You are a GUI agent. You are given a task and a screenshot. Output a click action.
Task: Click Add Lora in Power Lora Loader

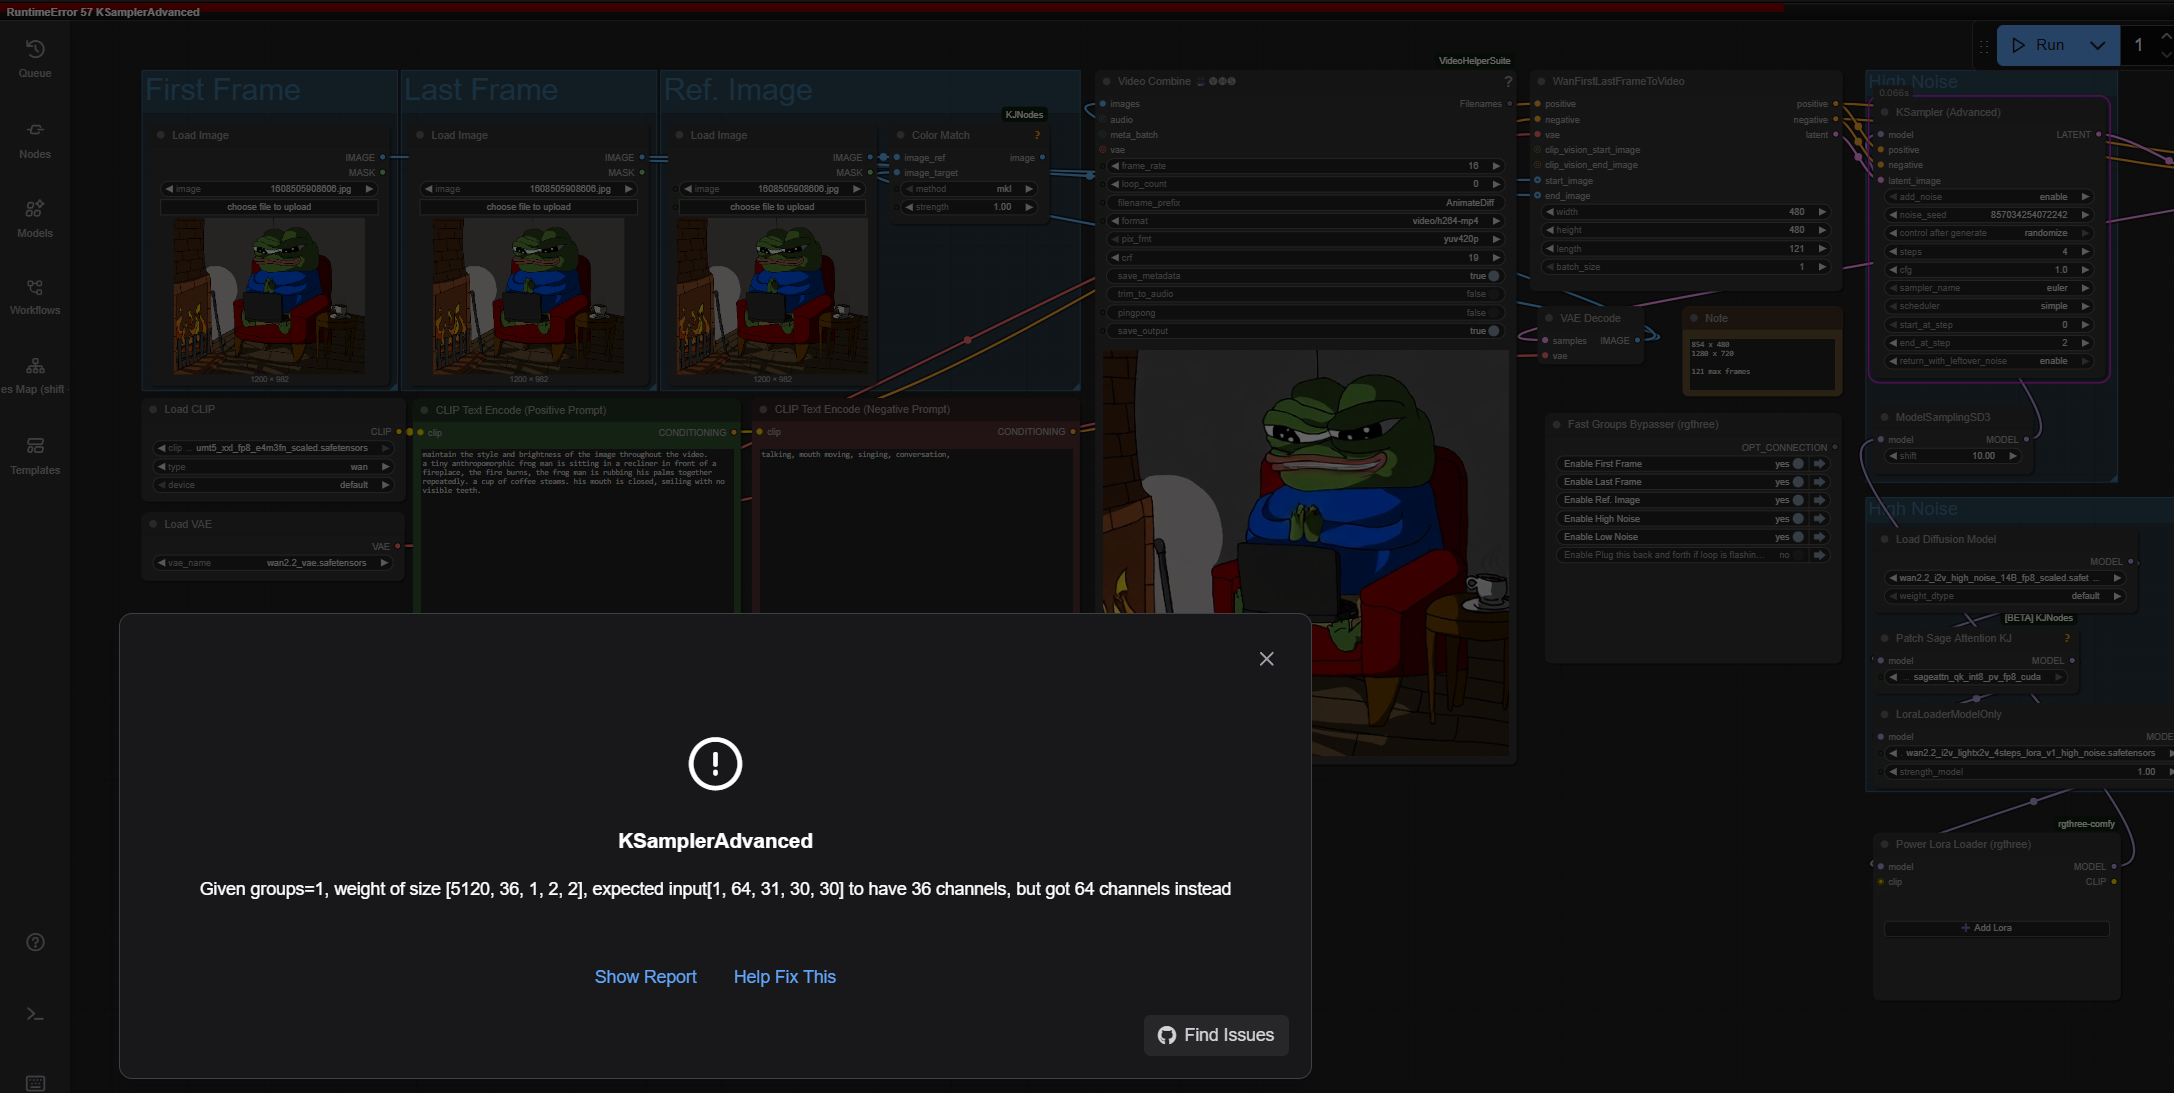point(1996,928)
